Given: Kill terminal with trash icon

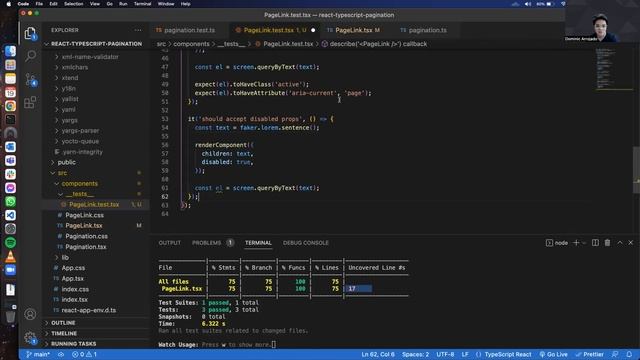Looking at the screenshot, I should point(607,243).
